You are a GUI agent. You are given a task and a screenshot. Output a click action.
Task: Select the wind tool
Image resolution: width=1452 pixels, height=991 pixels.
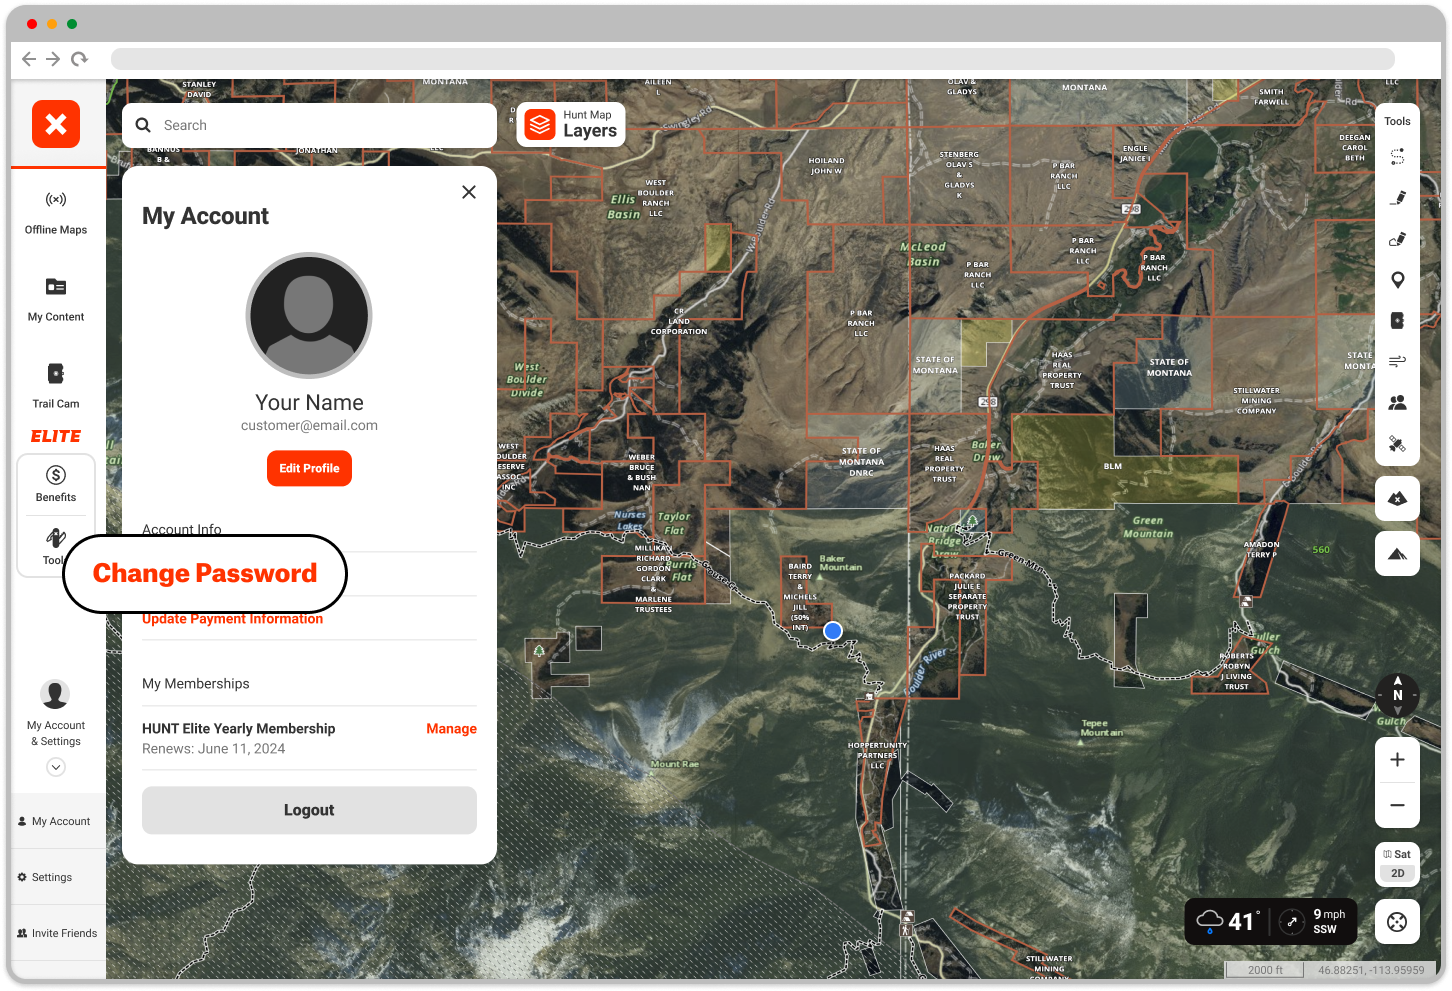click(x=1398, y=361)
